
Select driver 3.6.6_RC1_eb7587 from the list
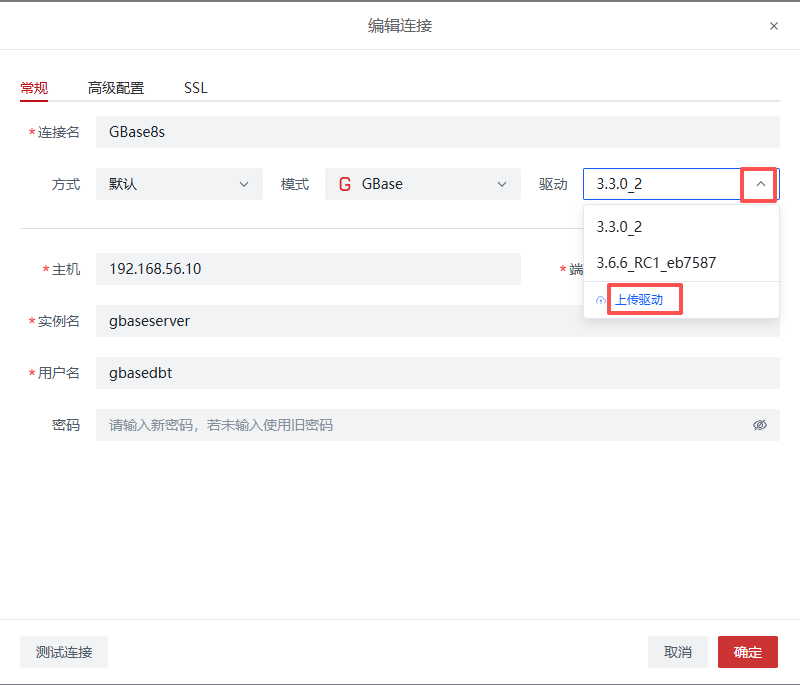pyautogui.click(x=681, y=263)
